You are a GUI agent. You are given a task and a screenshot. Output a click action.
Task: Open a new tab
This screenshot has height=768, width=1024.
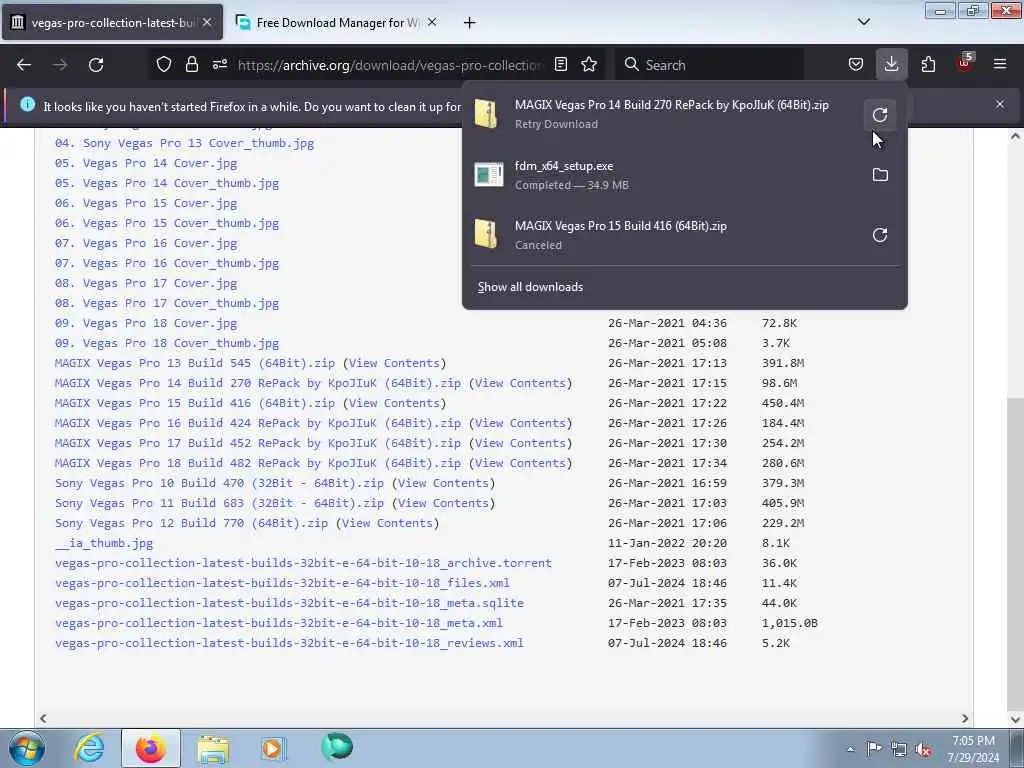pos(469,23)
